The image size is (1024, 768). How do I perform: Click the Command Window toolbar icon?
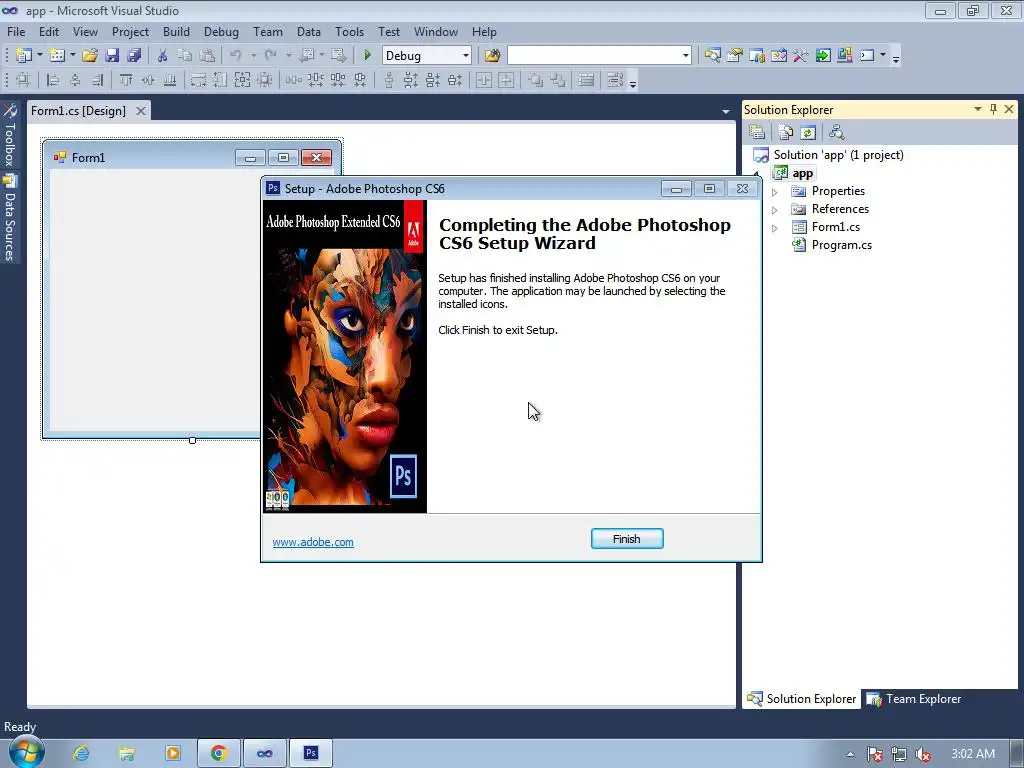[x=867, y=56]
